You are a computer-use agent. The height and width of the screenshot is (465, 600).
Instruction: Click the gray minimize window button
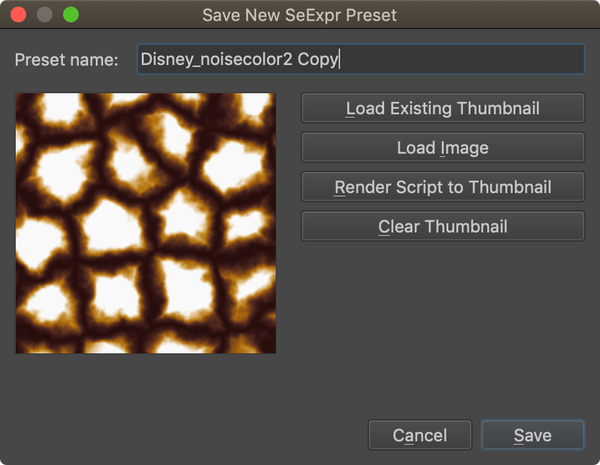tap(45, 15)
